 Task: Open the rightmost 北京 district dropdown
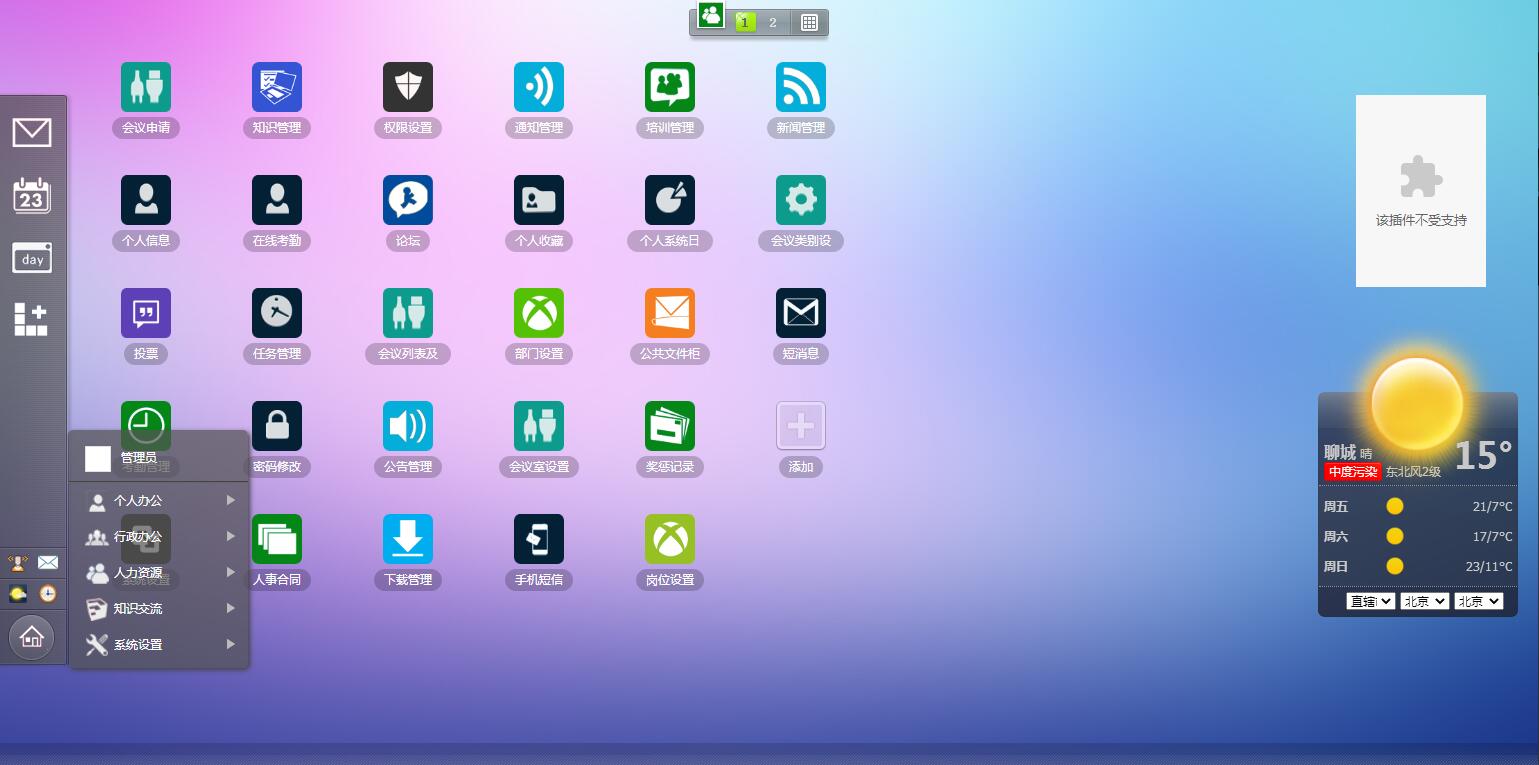1478,601
